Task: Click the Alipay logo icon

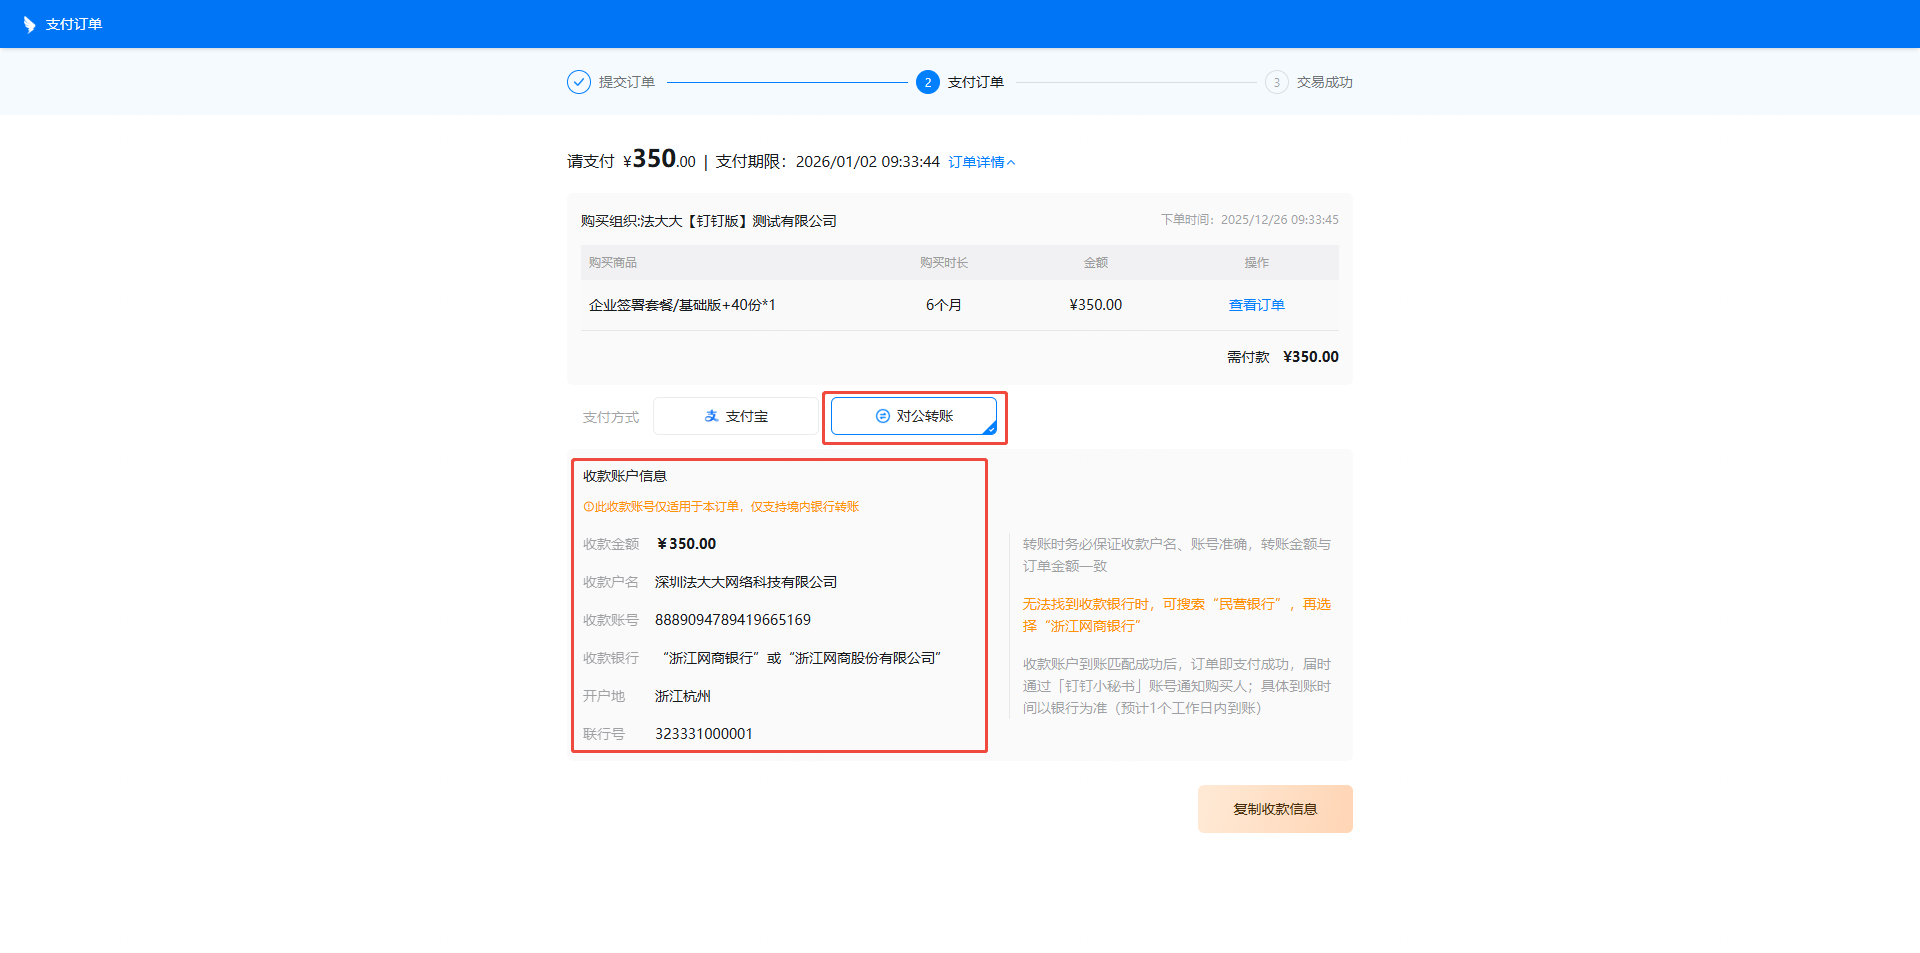Action: (711, 416)
